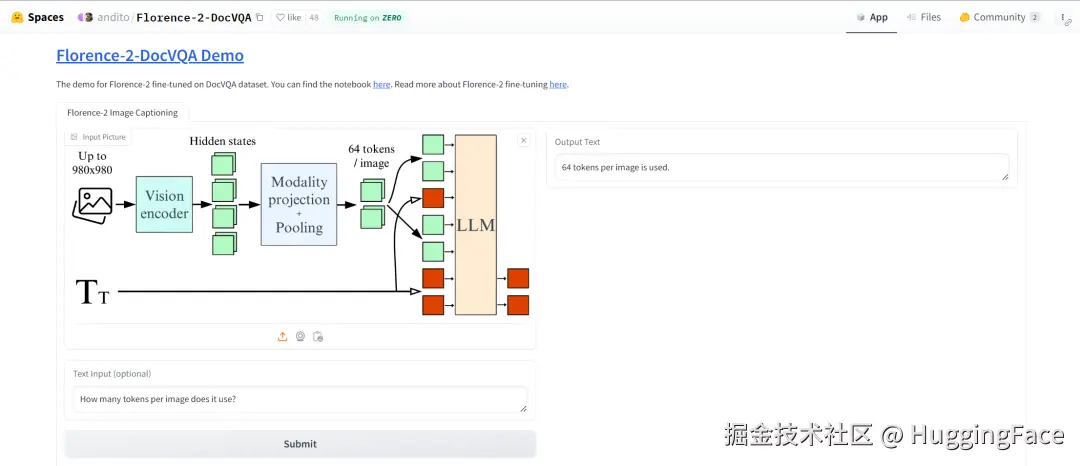Like this space

(x=288, y=17)
